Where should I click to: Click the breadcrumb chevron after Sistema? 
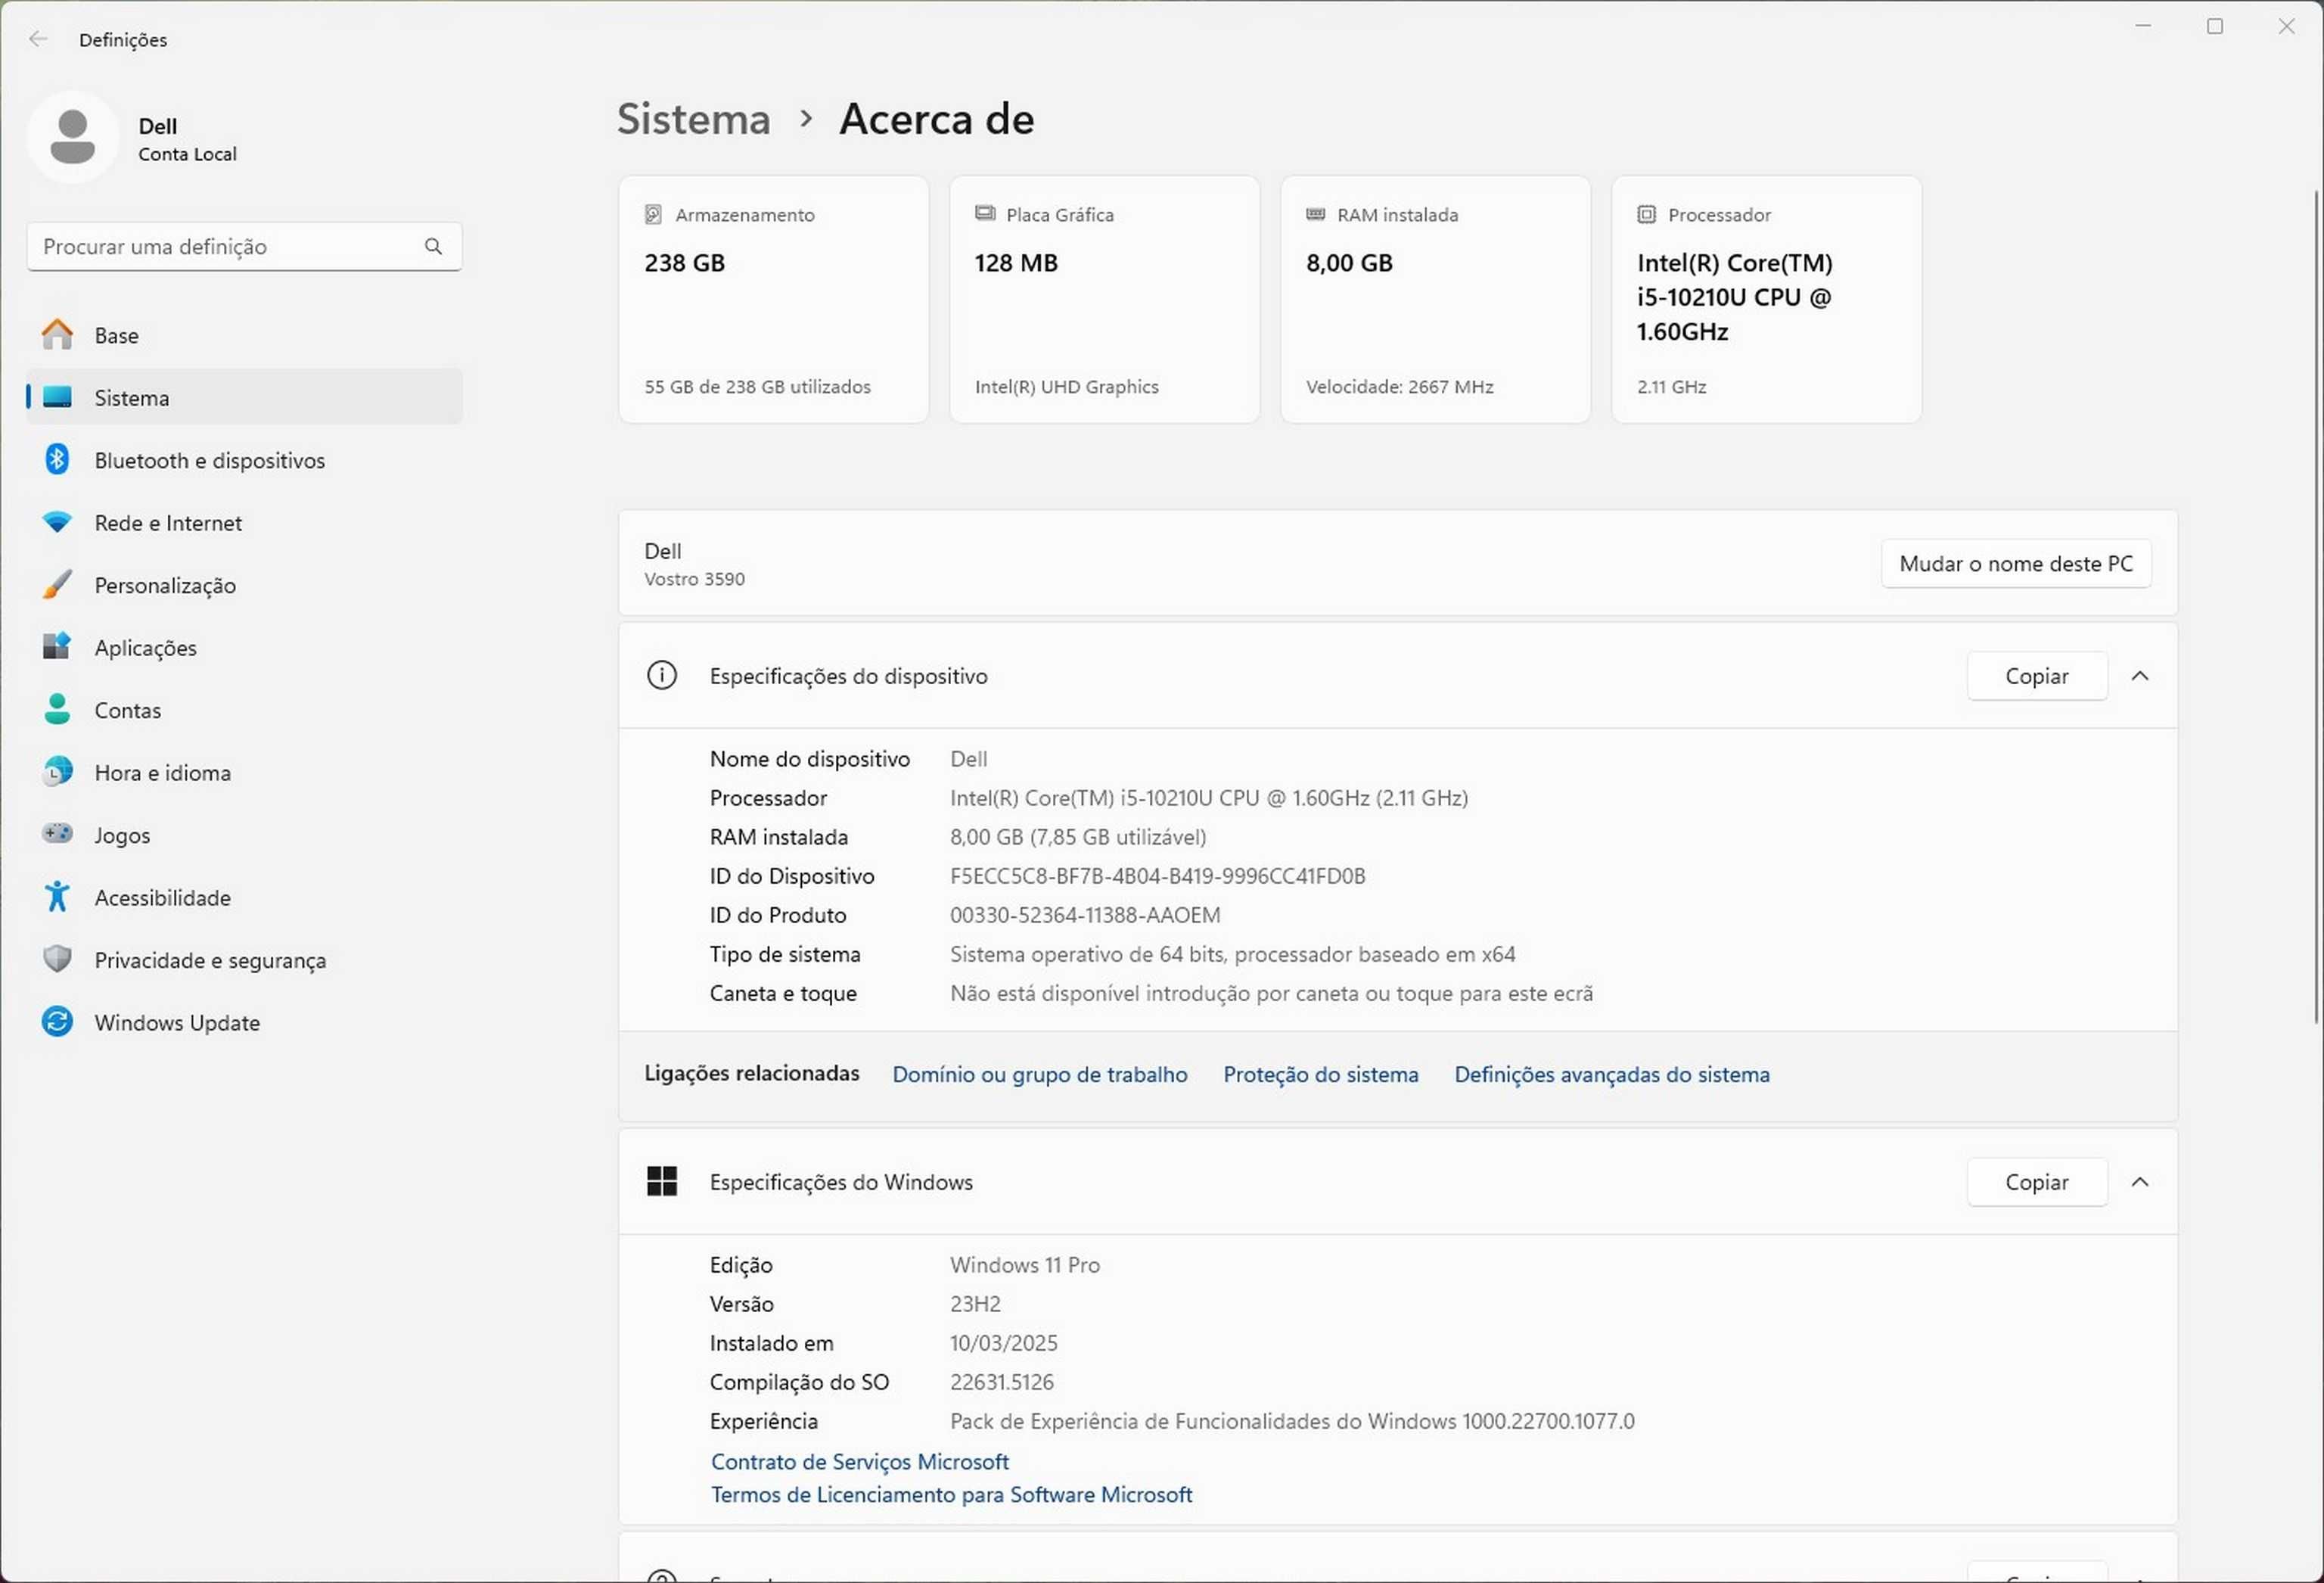pos(806,118)
